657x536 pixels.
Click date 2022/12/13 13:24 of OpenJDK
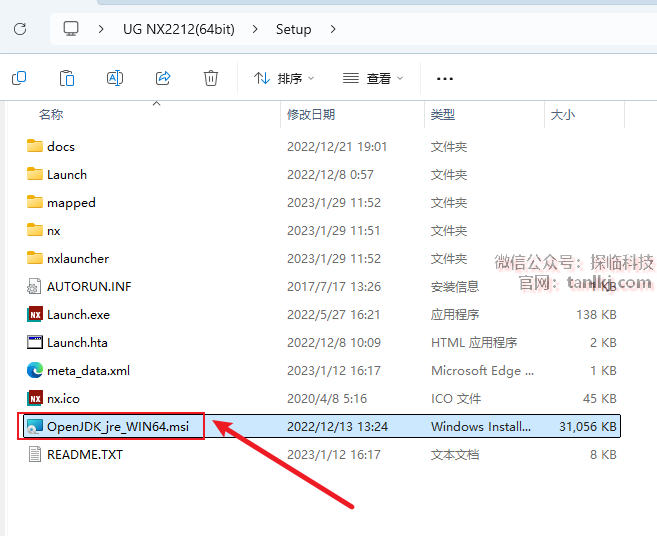(337, 427)
